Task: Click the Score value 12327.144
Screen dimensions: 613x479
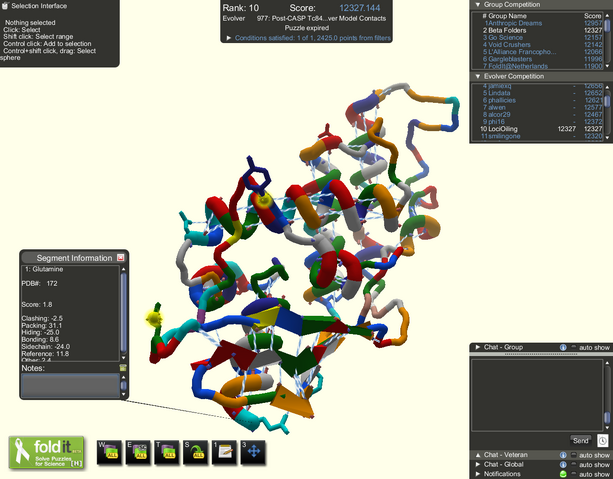Action: [360, 8]
